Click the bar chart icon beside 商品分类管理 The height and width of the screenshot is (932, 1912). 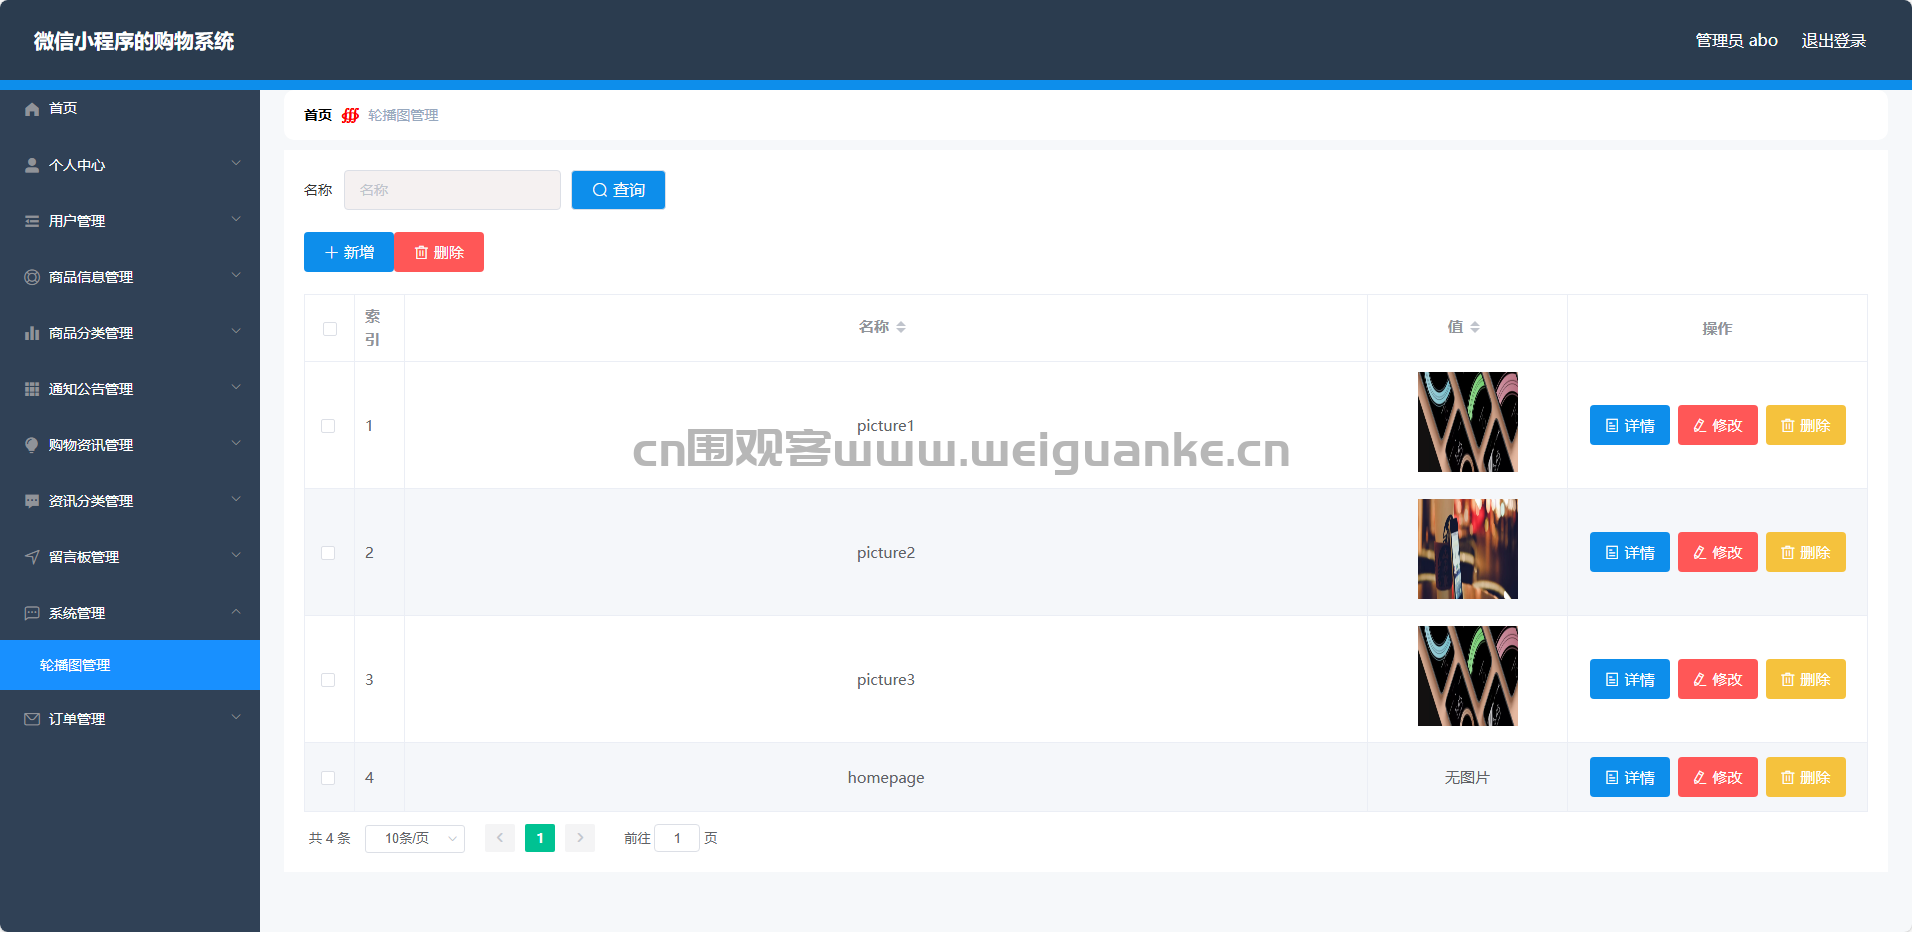coord(32,333)
